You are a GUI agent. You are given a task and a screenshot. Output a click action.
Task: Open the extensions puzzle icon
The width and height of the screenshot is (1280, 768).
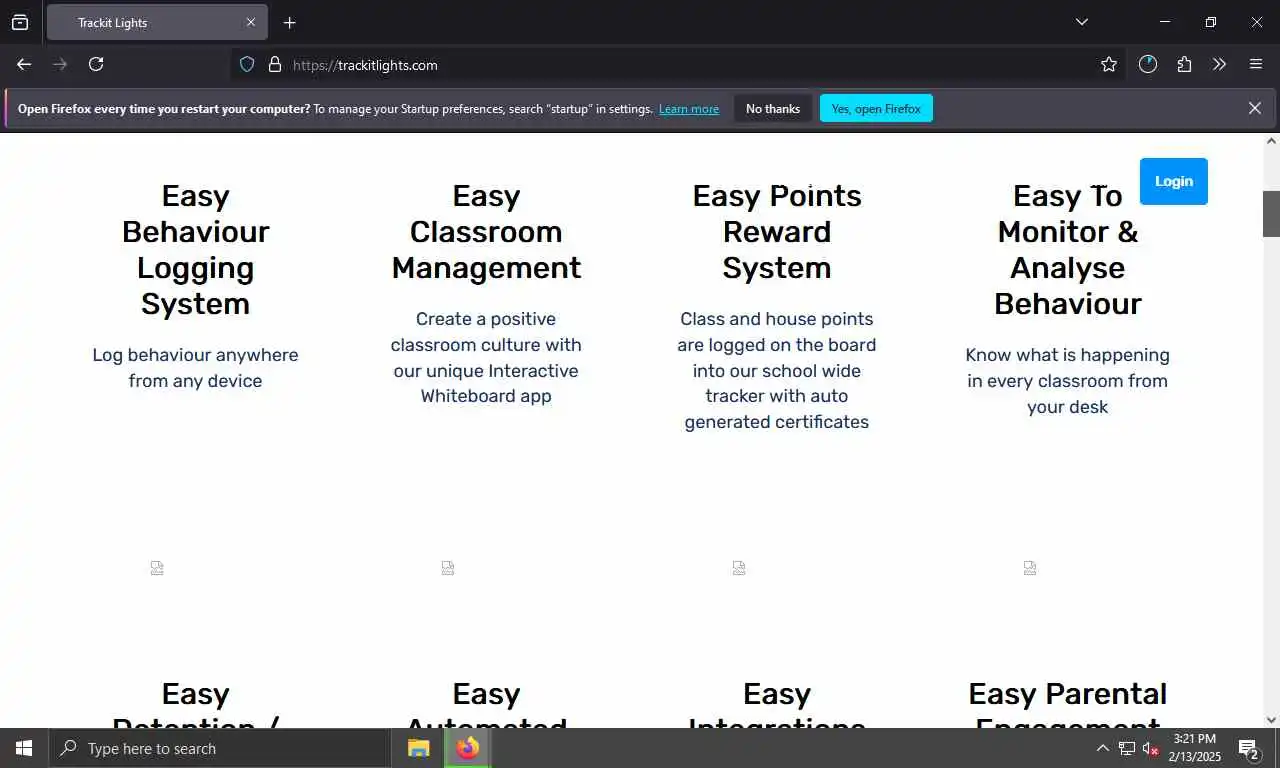(x=1184, y=65)
